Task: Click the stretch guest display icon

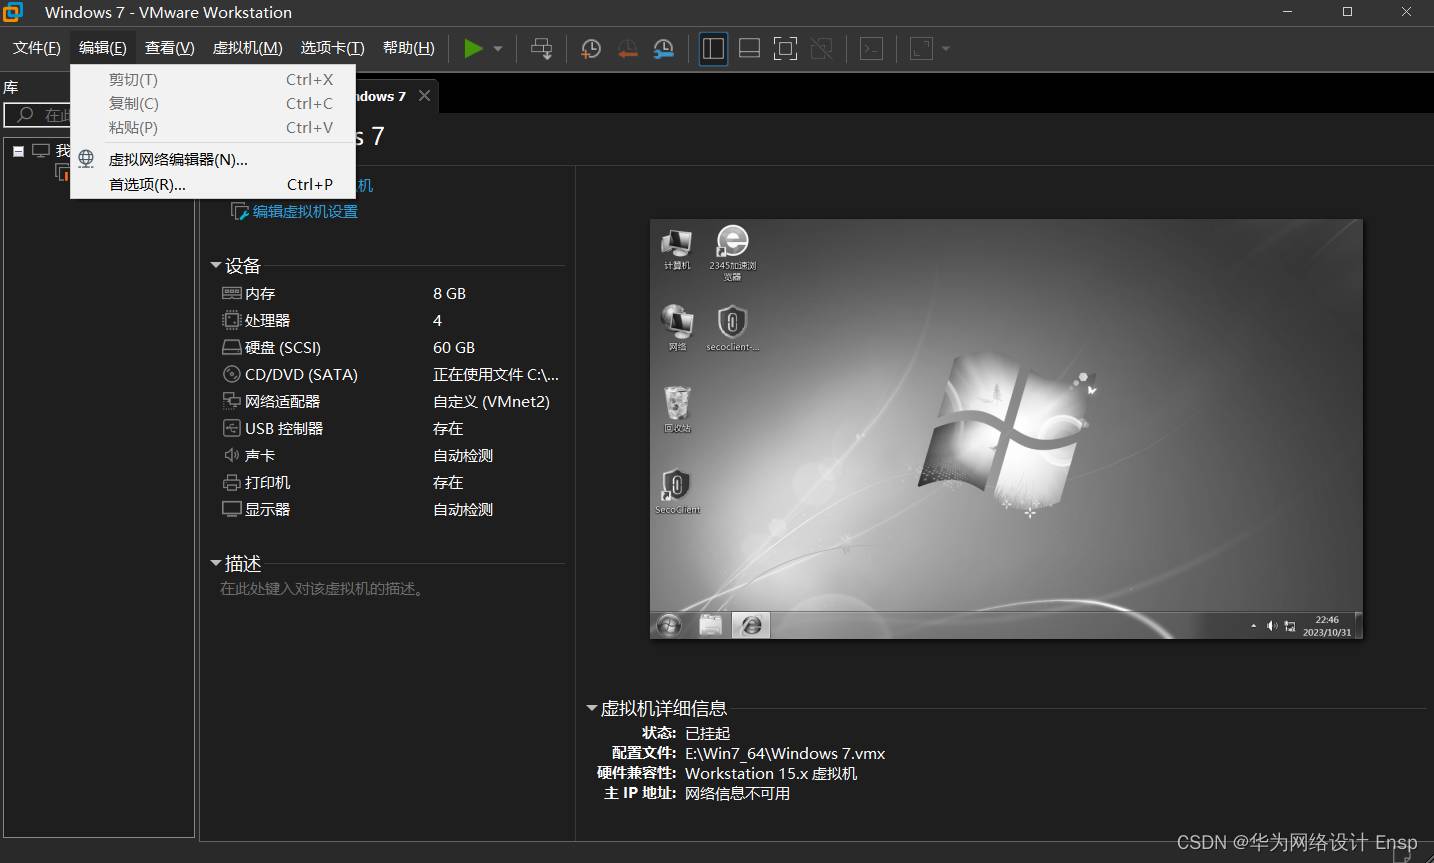Action: point(921,48)
